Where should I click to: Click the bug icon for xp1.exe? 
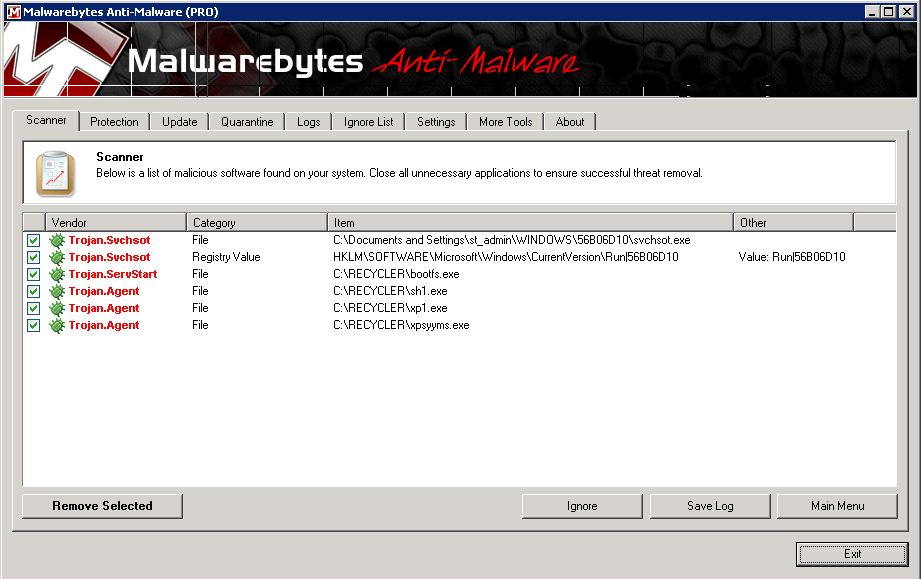tap(57, 308)
